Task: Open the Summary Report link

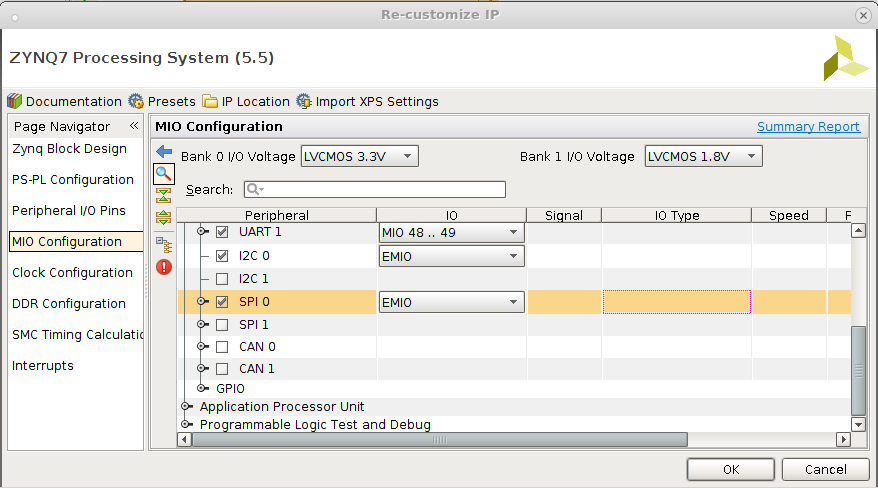Action: 808,126
